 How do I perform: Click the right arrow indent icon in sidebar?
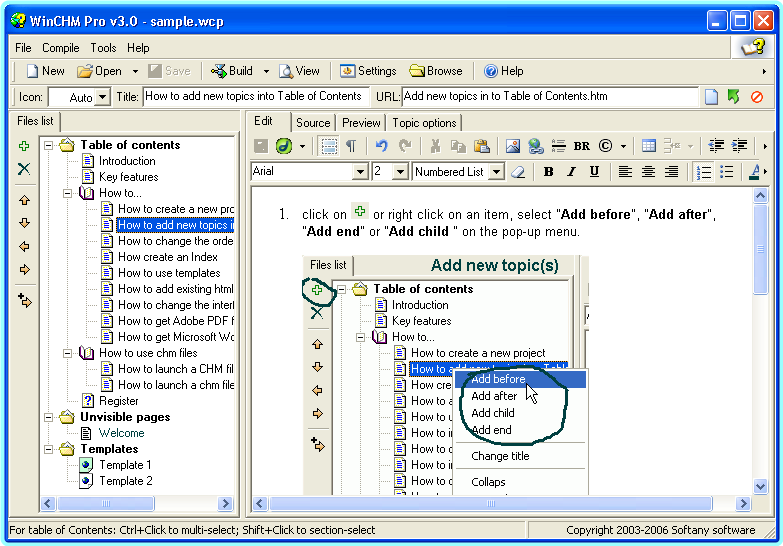[x=24, y=270]
